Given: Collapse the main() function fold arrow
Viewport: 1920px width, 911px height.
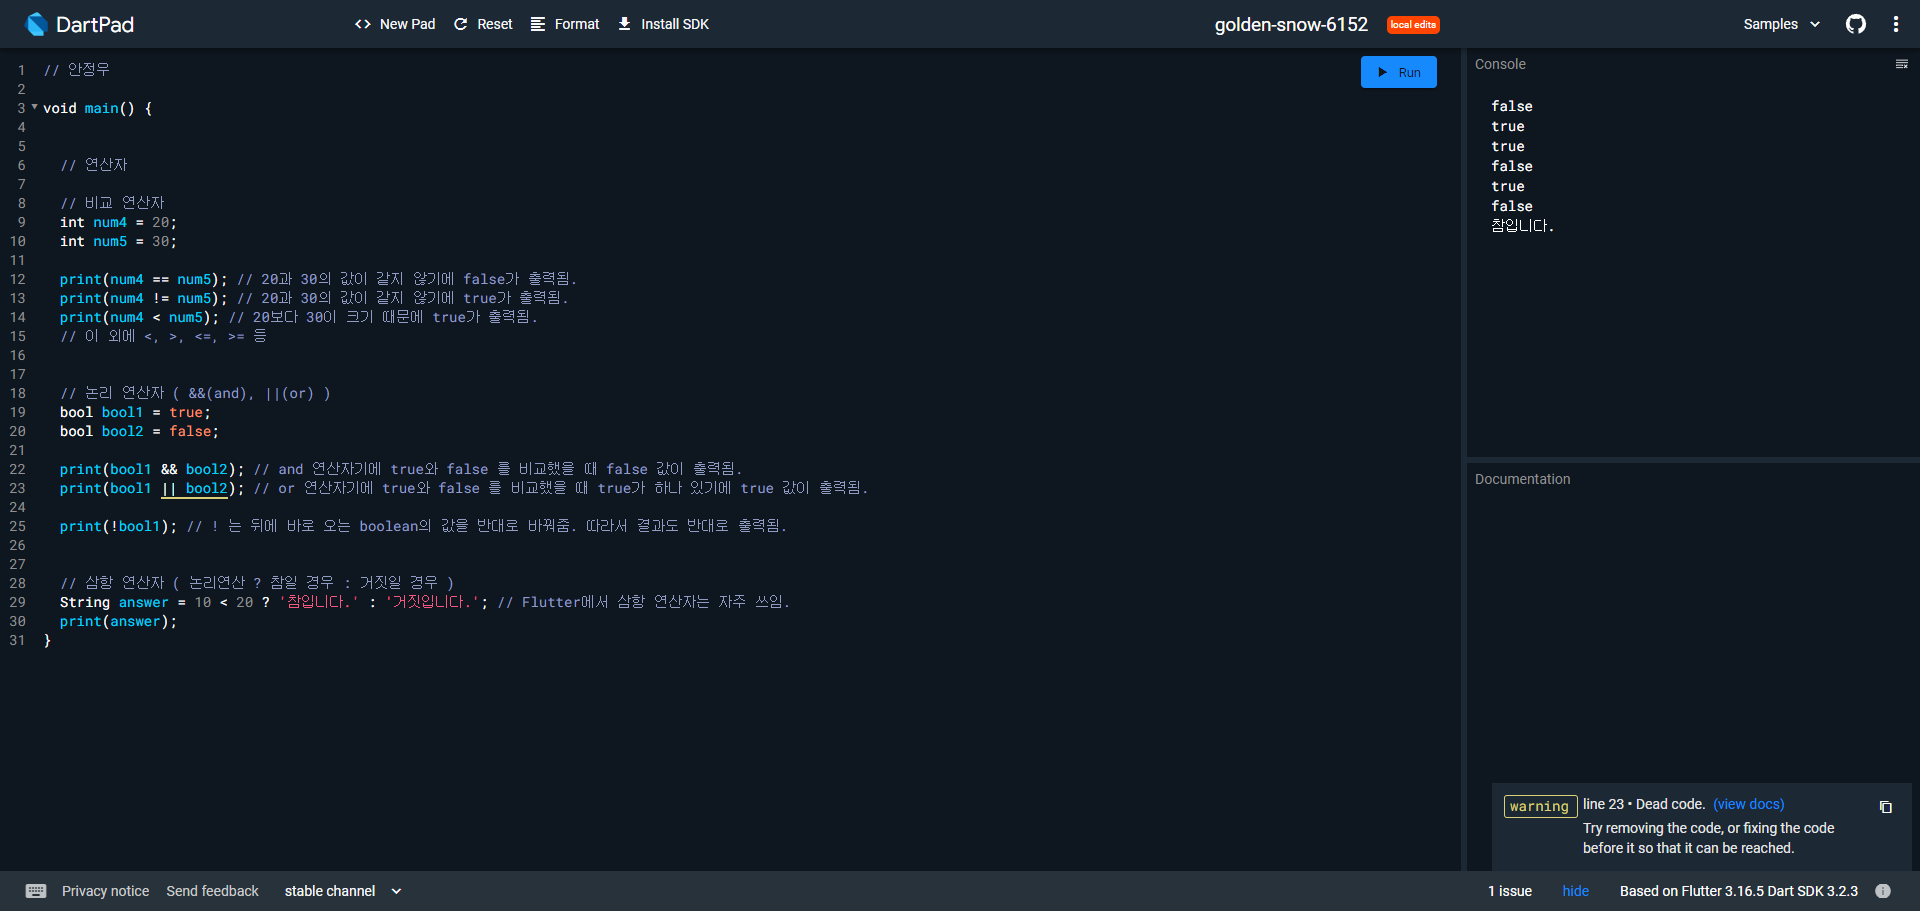Looking at the screenshot, I should click(35, 107).
